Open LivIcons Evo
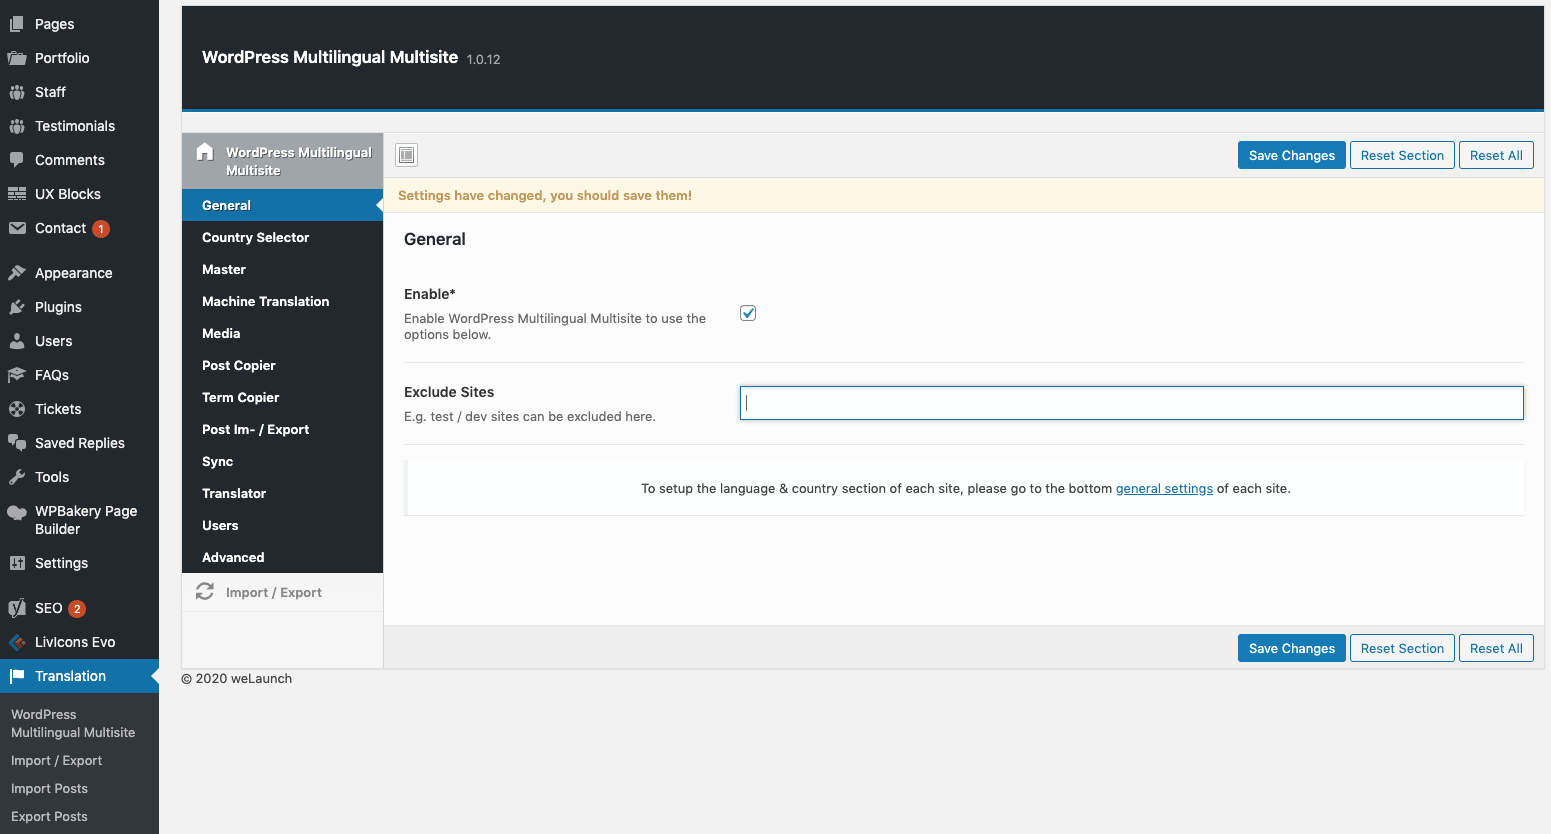 click(80, 642)
